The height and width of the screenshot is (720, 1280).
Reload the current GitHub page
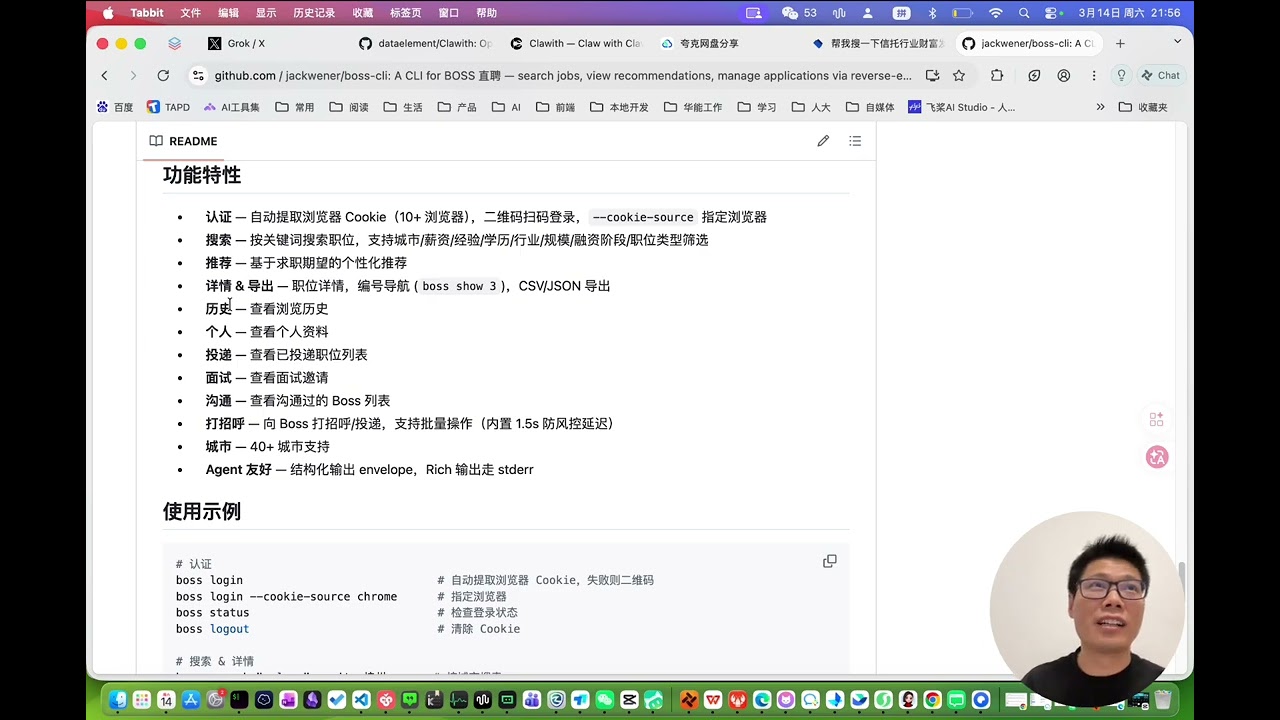163,75
